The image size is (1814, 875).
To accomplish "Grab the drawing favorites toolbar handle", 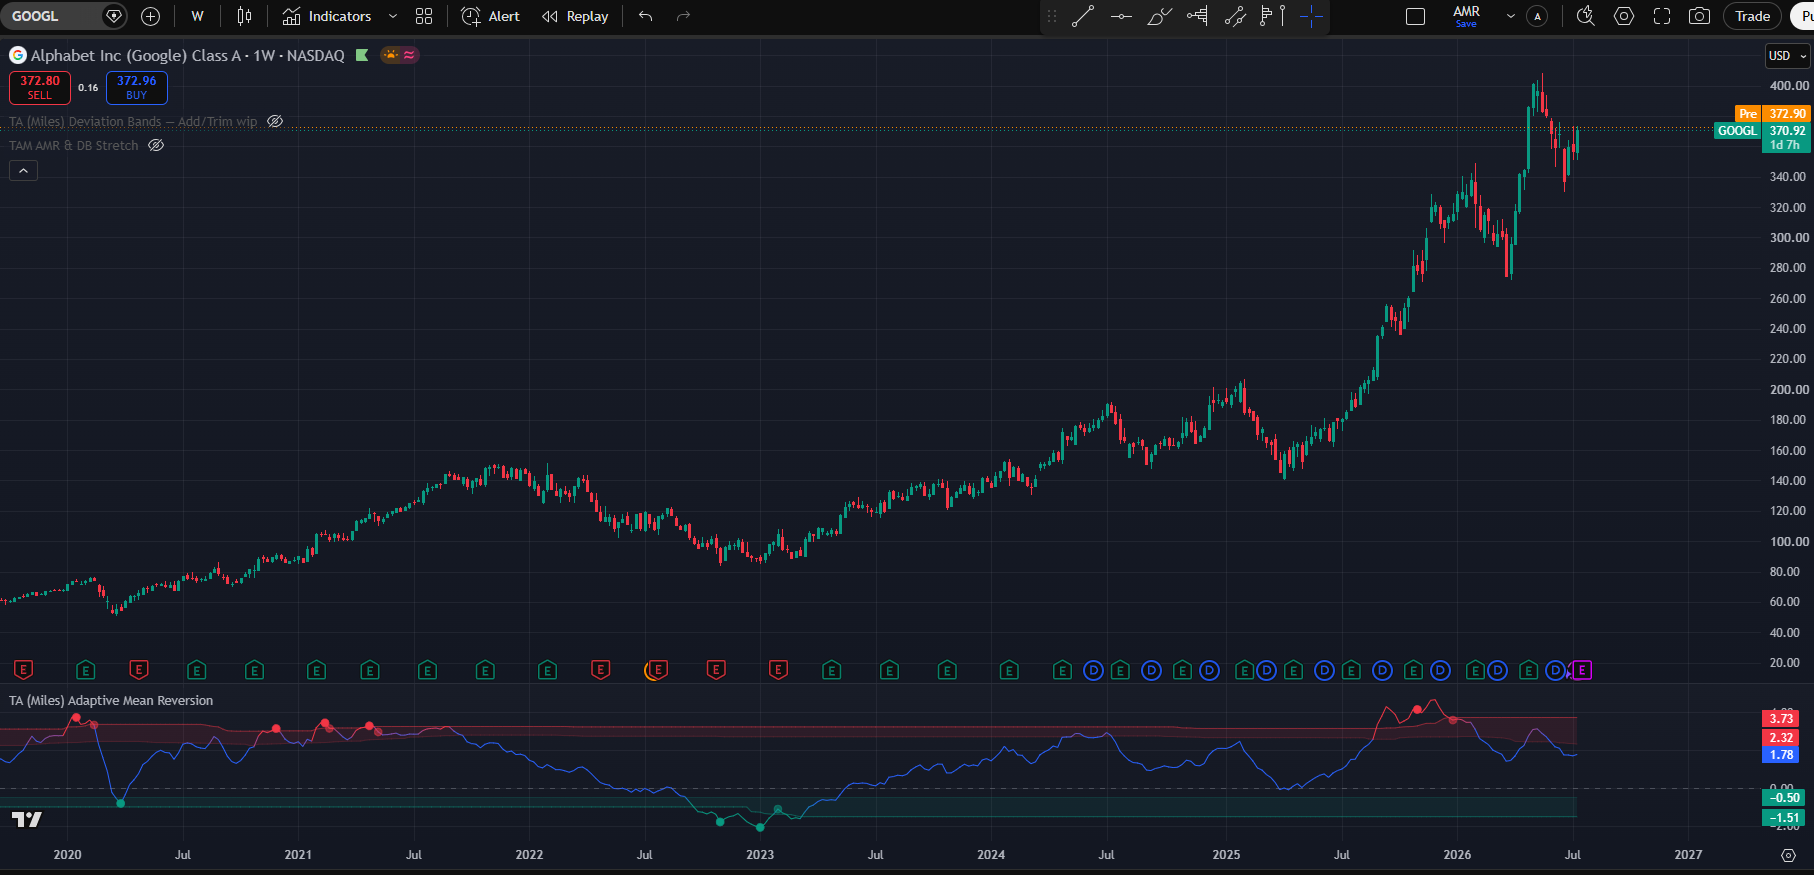I will 1052,16.
